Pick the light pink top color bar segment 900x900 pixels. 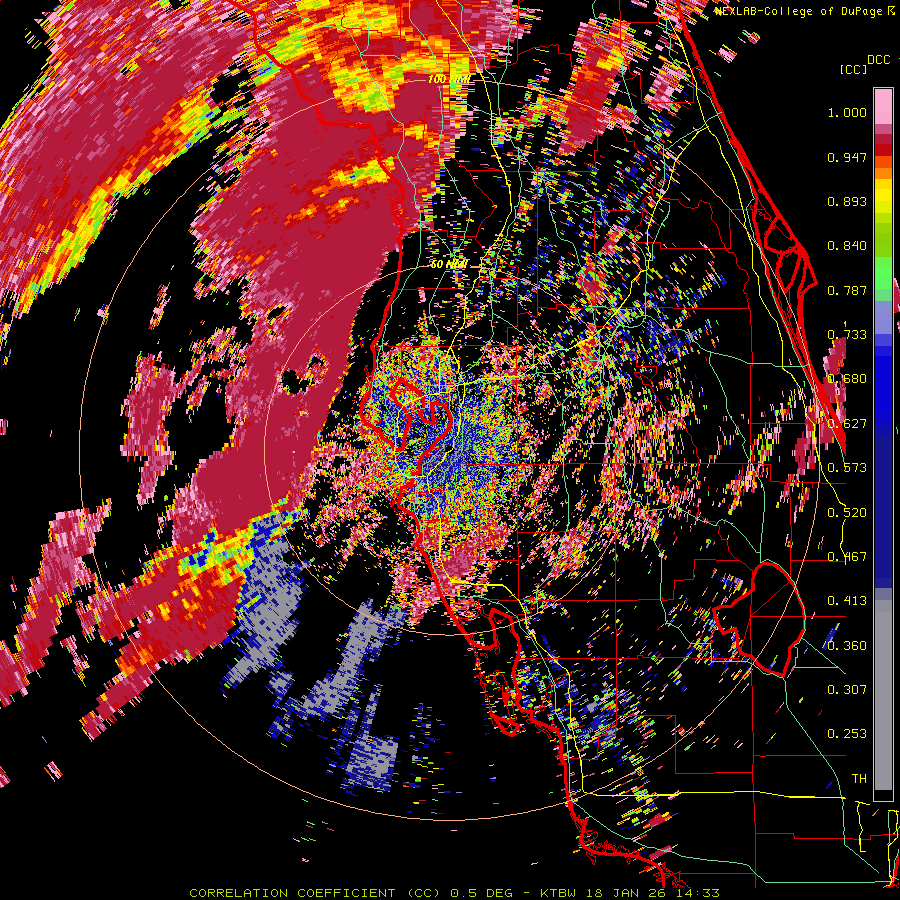[x=883, y=106]
